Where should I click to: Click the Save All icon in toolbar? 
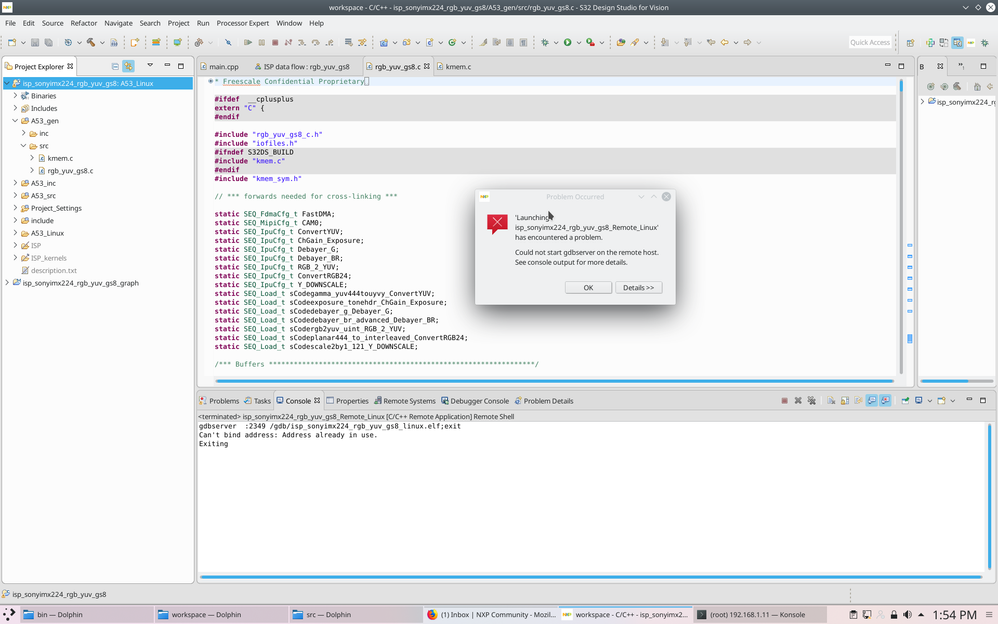coord(48,43)
